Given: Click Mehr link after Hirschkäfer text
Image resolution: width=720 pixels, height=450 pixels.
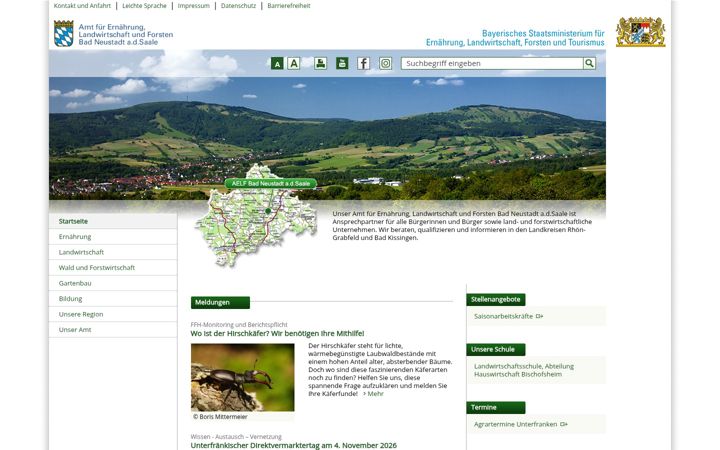Looking at the screenshot, I should [x=373, y=394].
